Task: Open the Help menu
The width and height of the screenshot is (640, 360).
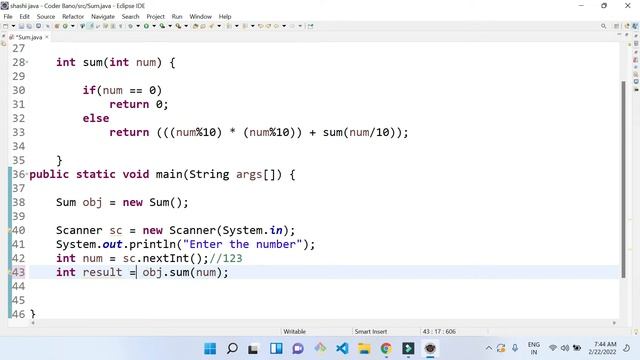Action: [x=225, y=16]
